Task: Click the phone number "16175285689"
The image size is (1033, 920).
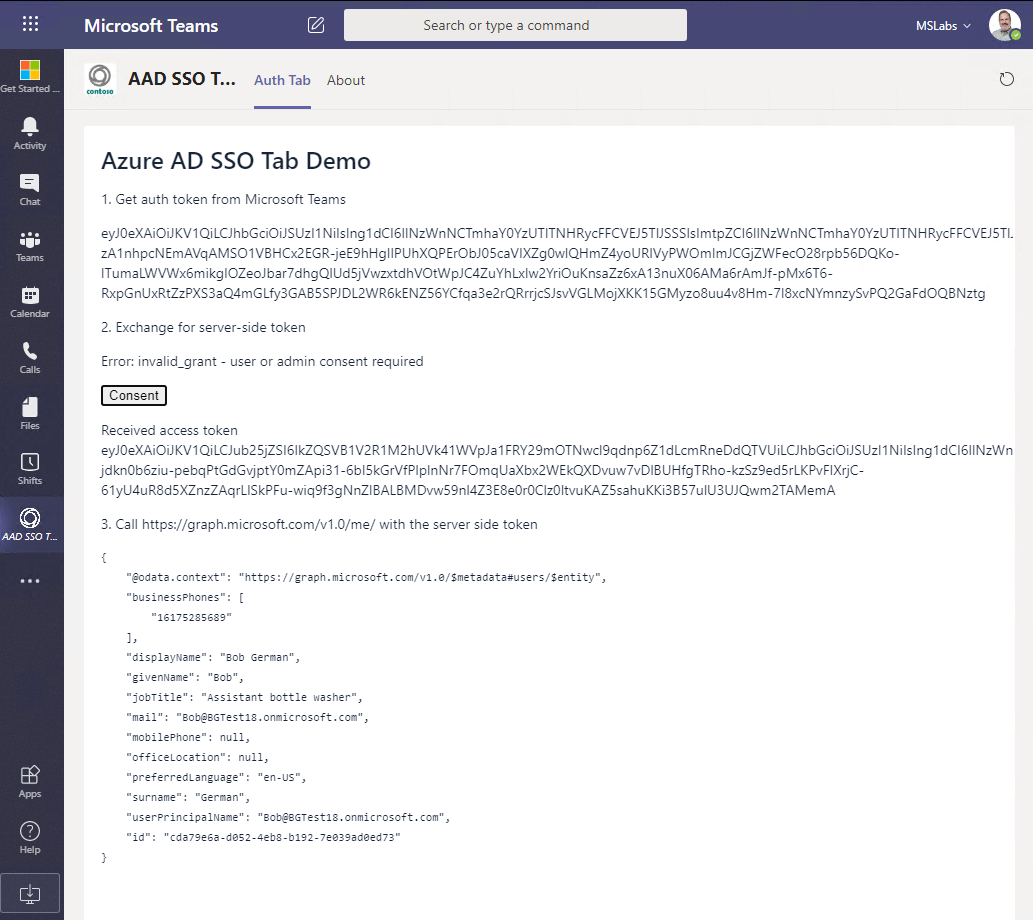Action: [x=192, y=618]
